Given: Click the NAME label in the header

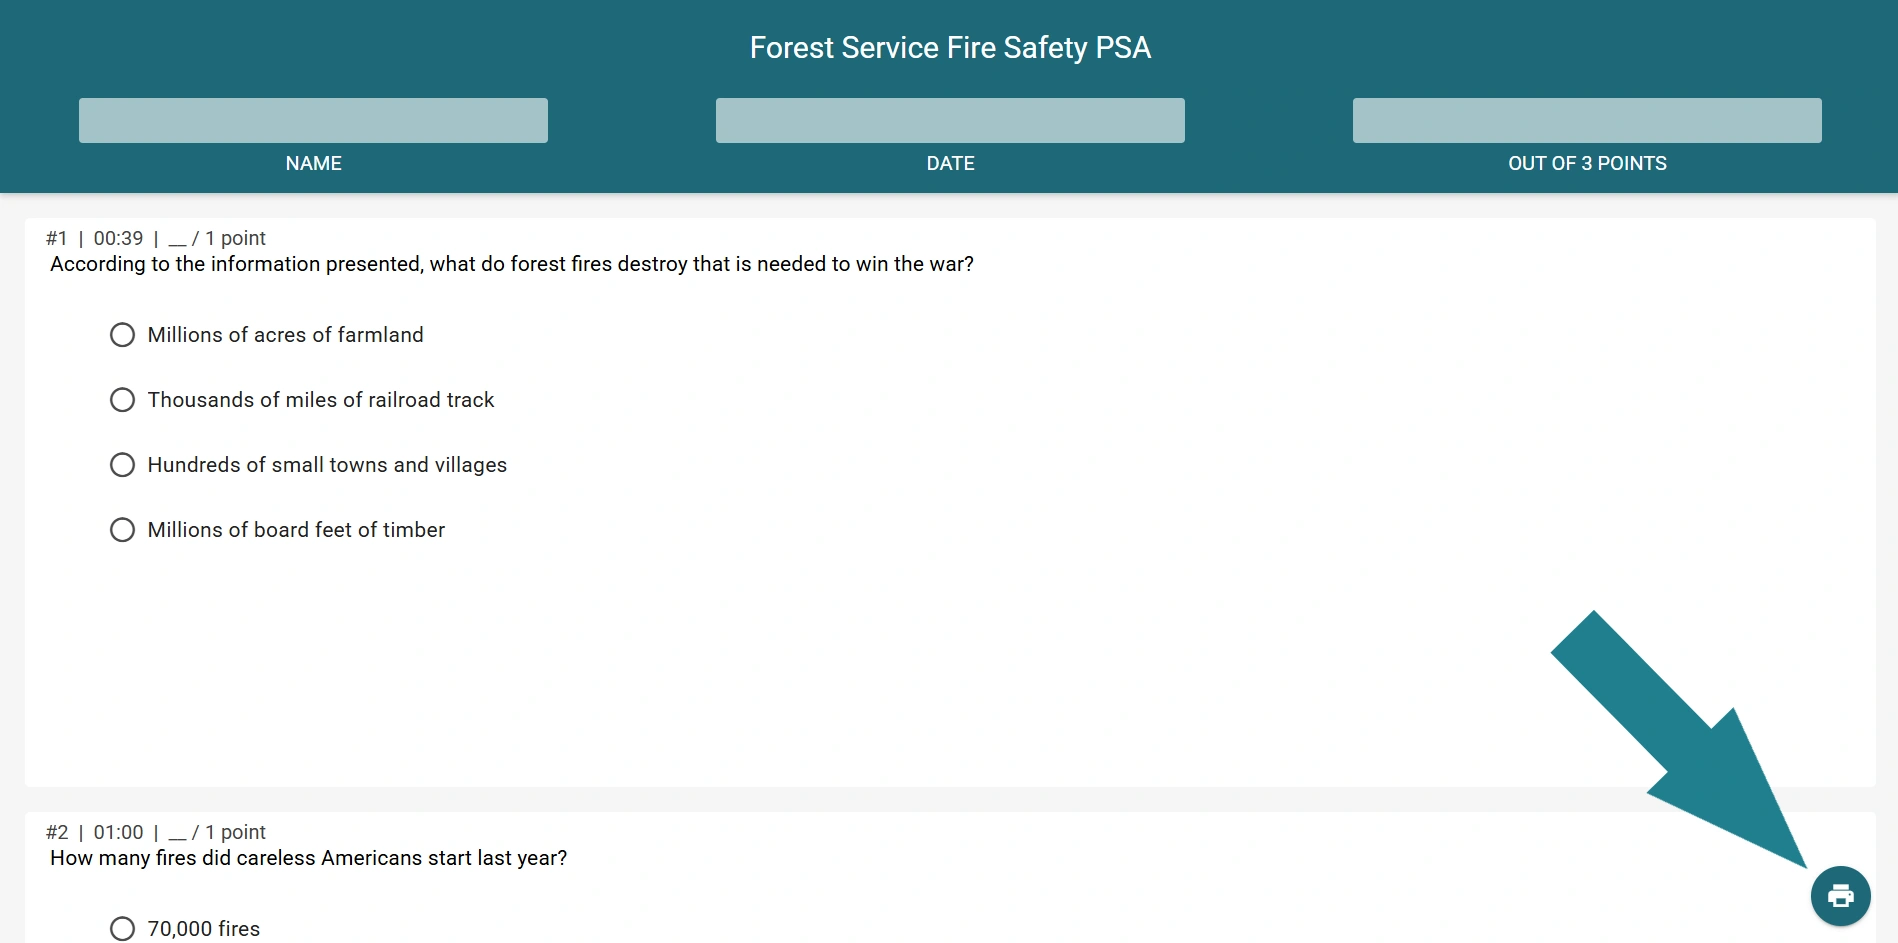Looking at the screenshot, I should coord(313,163).
